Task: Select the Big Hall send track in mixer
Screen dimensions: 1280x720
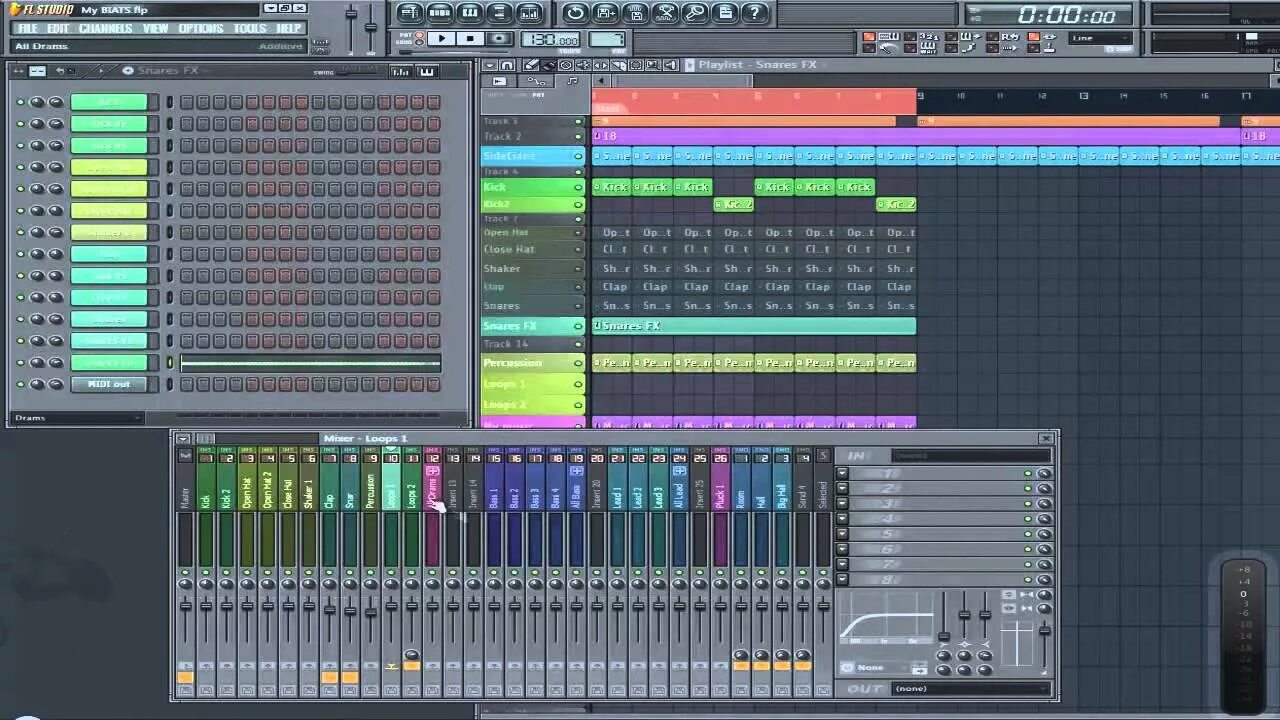Action: click(x=782, y=493)
